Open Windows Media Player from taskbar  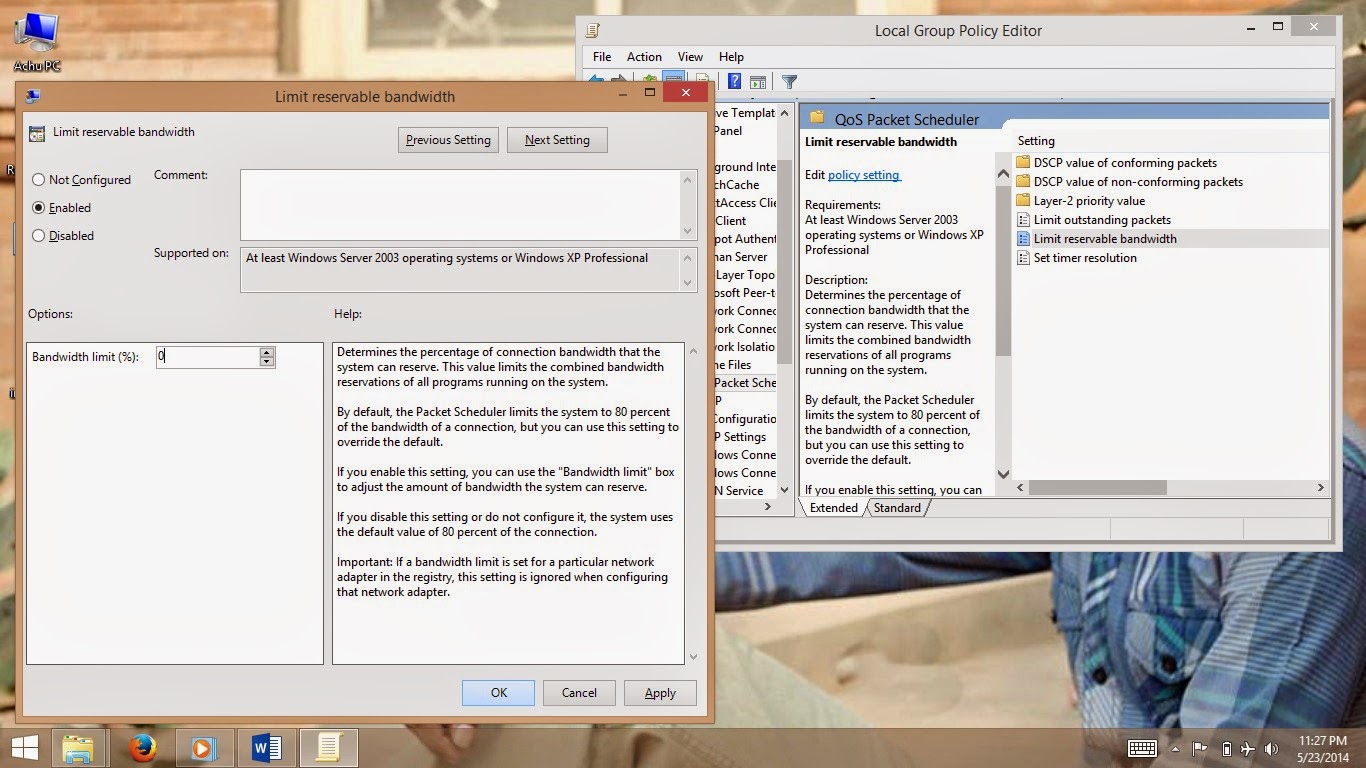(x=202, y=748)
